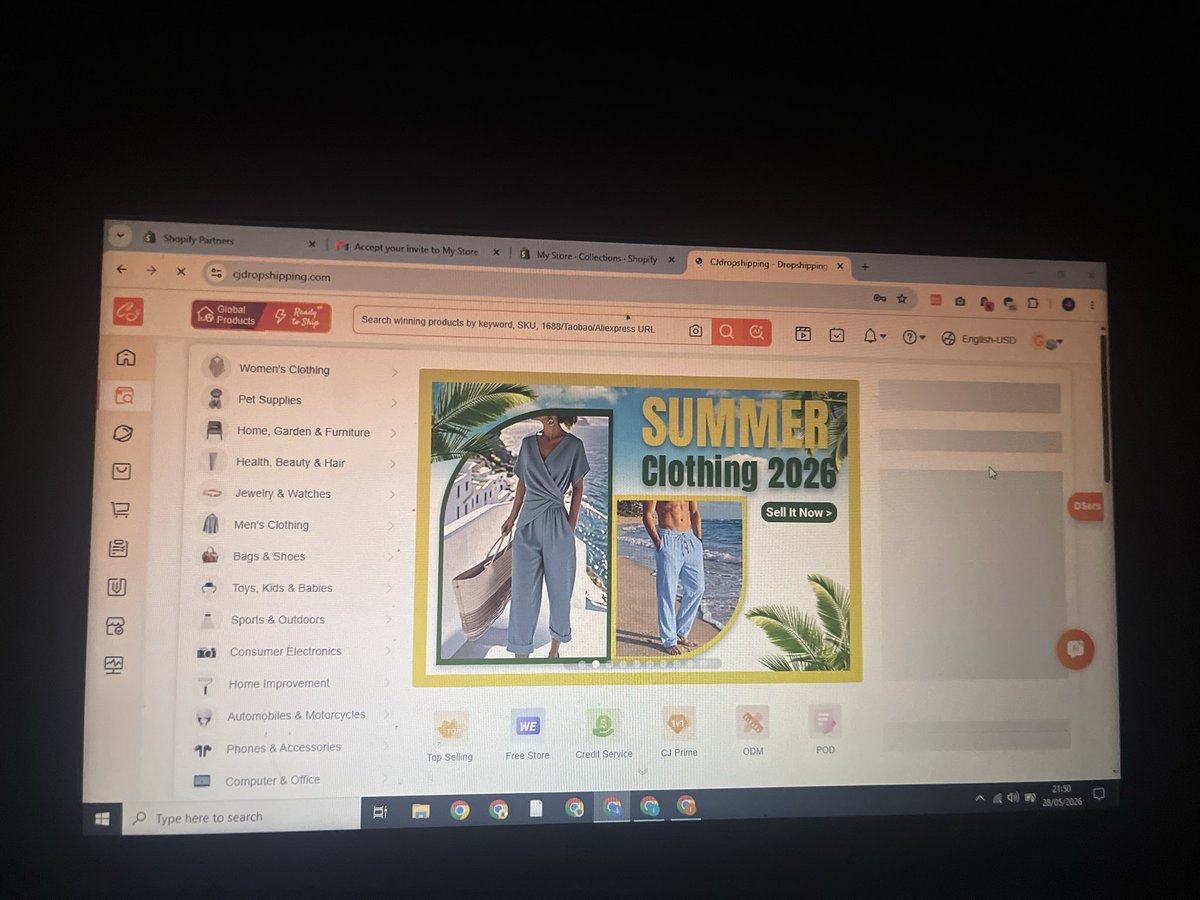Open the saved passwords key icon
The height and width of the screenshot is (900, 1200).
(879, 298)
